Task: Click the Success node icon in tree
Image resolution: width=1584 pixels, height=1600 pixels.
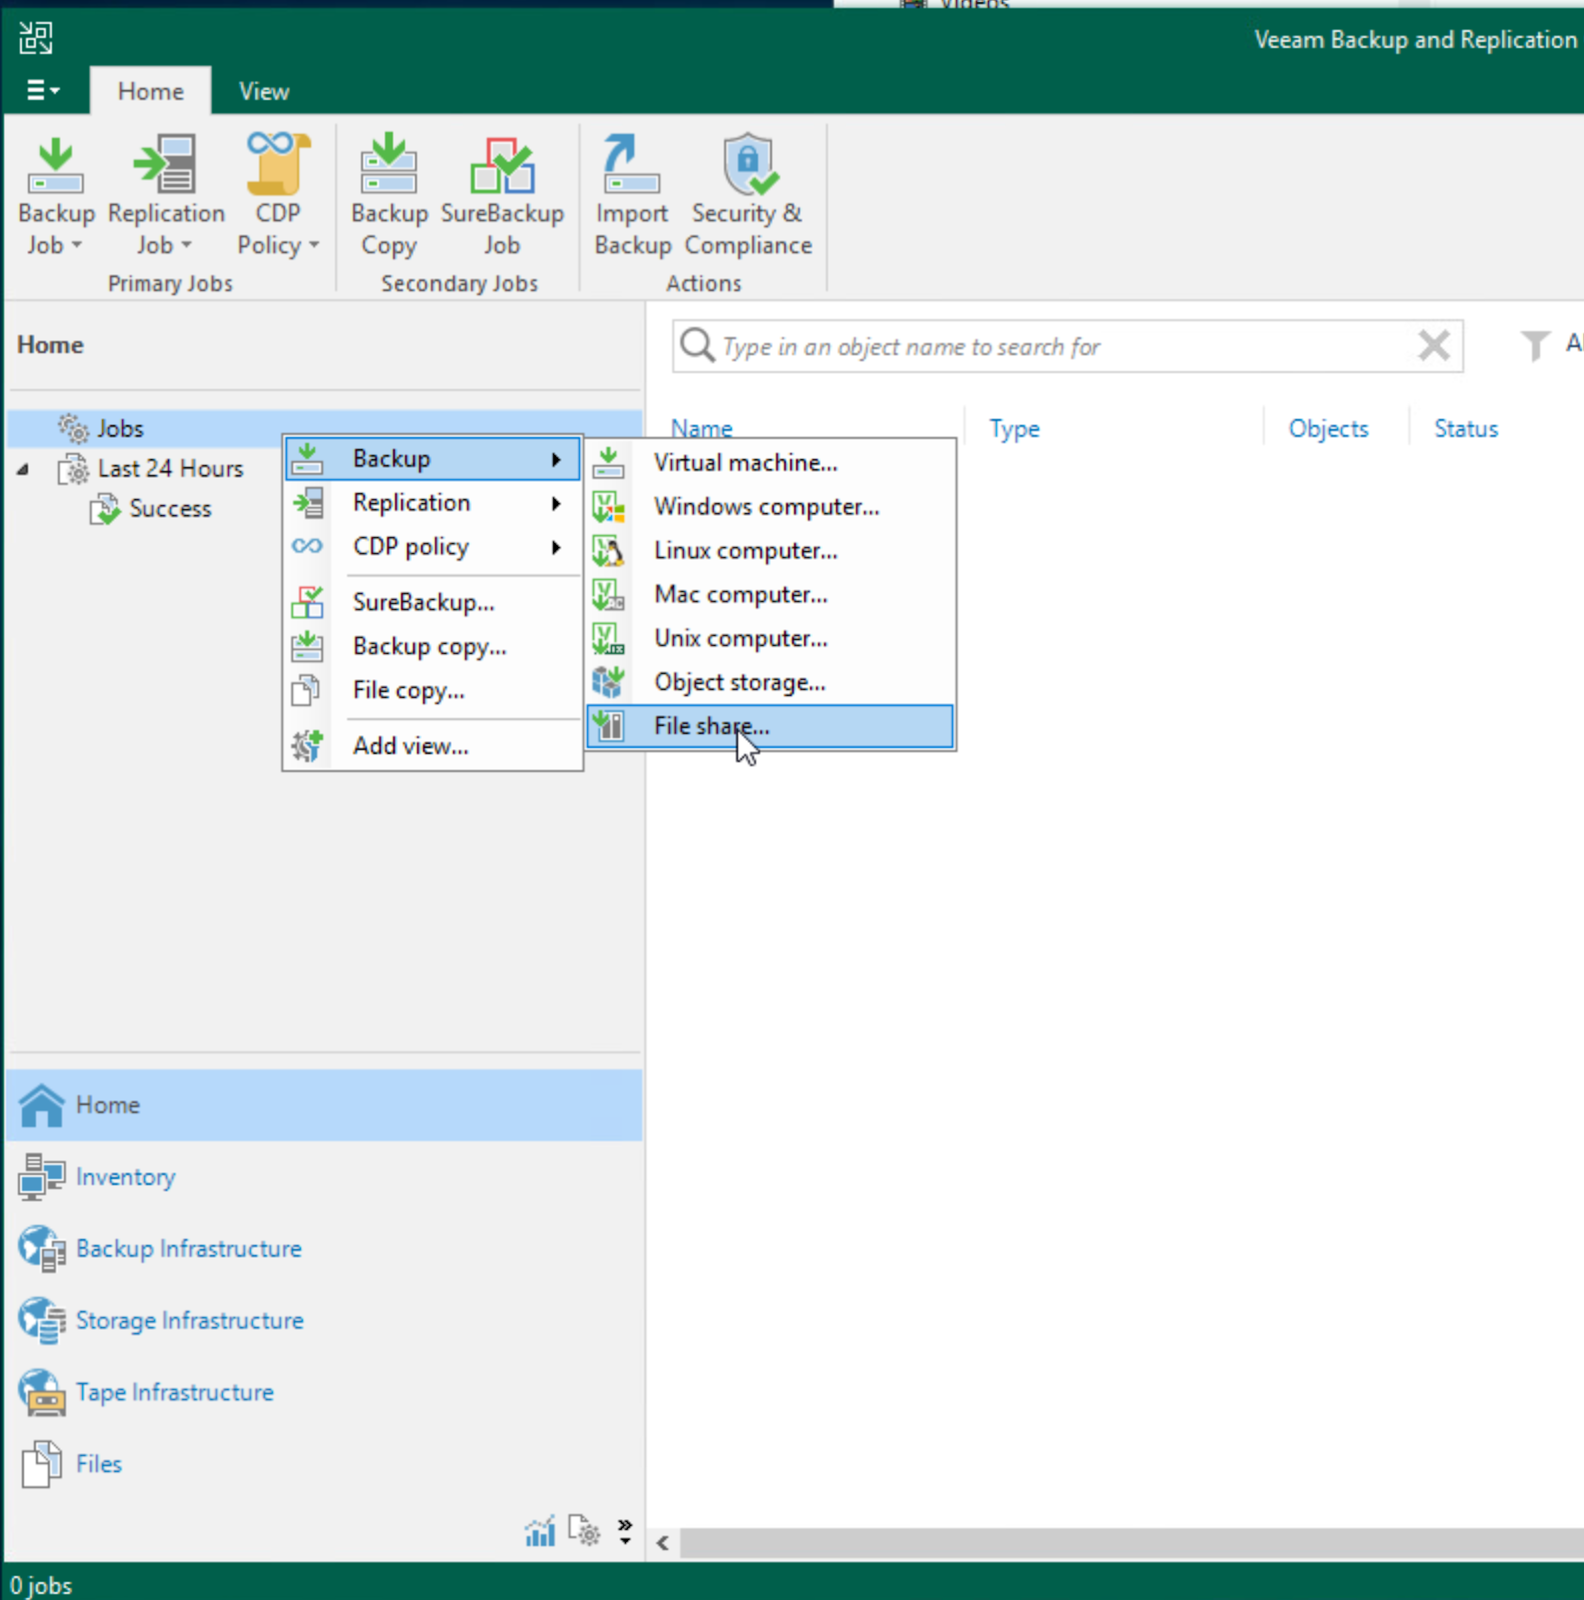Action: click(105, 508)
